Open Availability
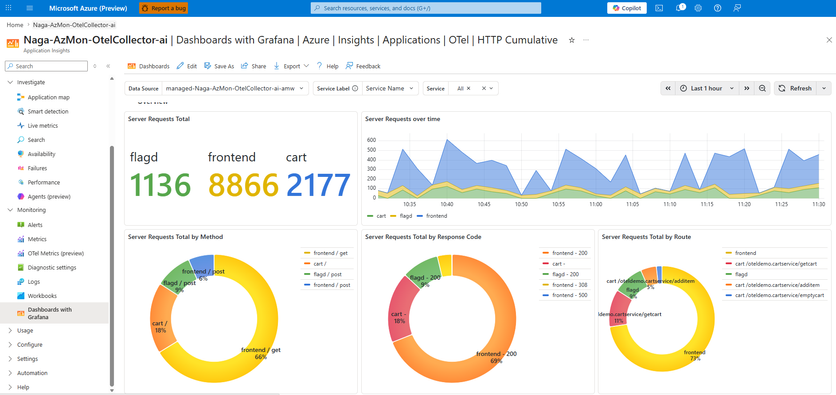 point(42,154)
